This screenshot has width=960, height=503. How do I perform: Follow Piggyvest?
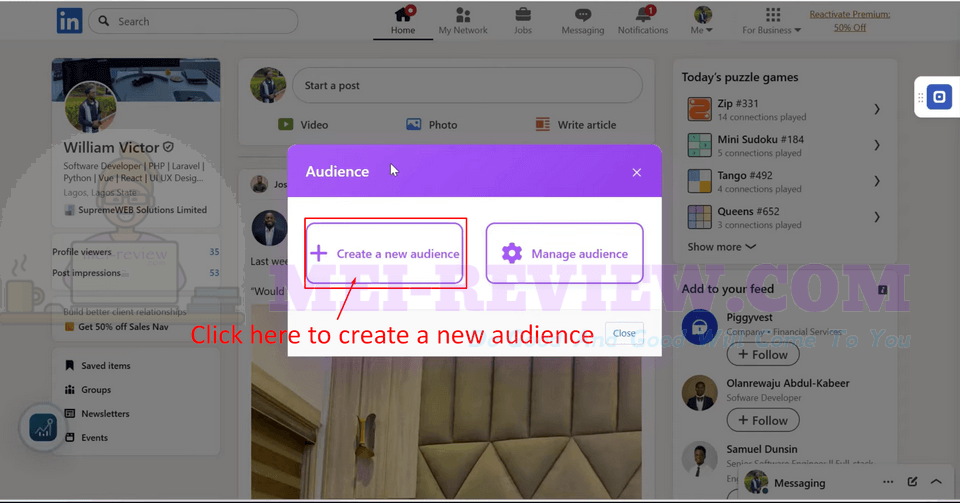click(763, 354)
